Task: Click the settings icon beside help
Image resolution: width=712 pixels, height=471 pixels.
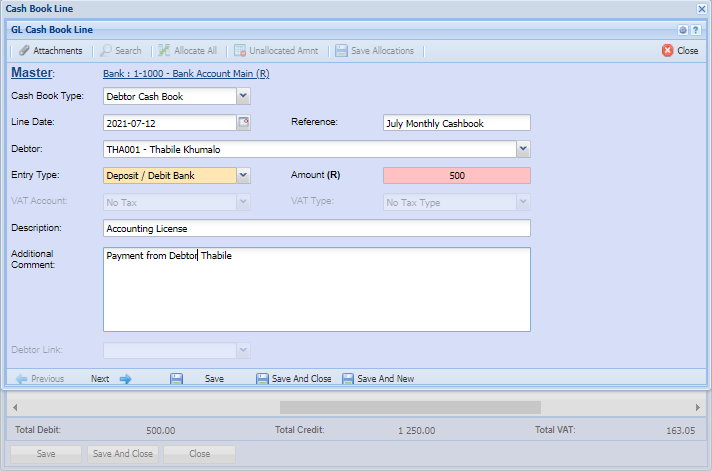Action: 683,30
